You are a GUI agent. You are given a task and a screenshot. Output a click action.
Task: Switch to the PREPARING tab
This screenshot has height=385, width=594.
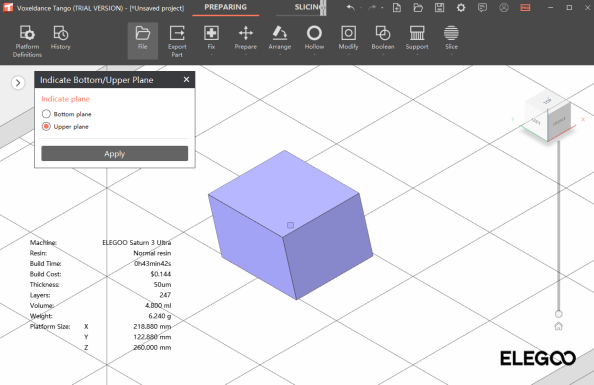225,7
